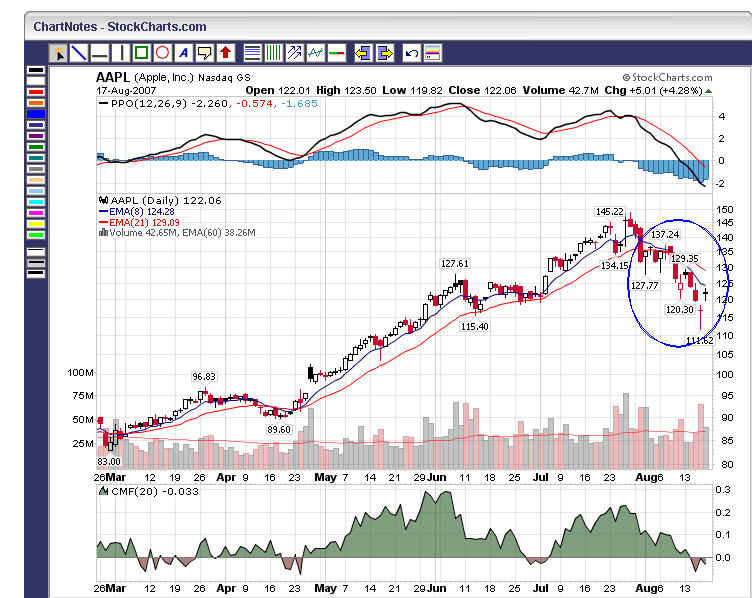
Task: Select the horizontal line tool
Action: click(x=100, y=53)
